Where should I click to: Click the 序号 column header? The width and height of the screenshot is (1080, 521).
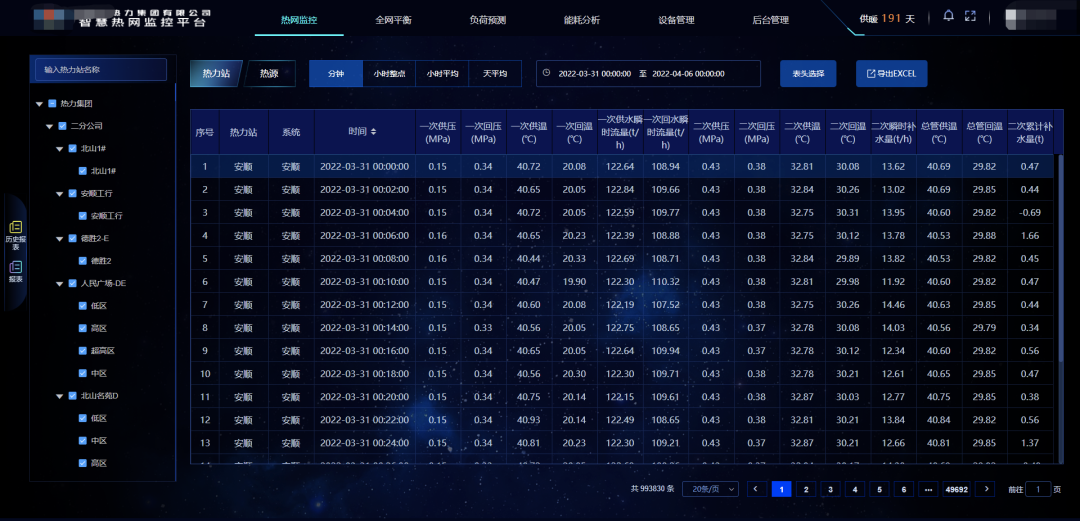click(205, 132)
